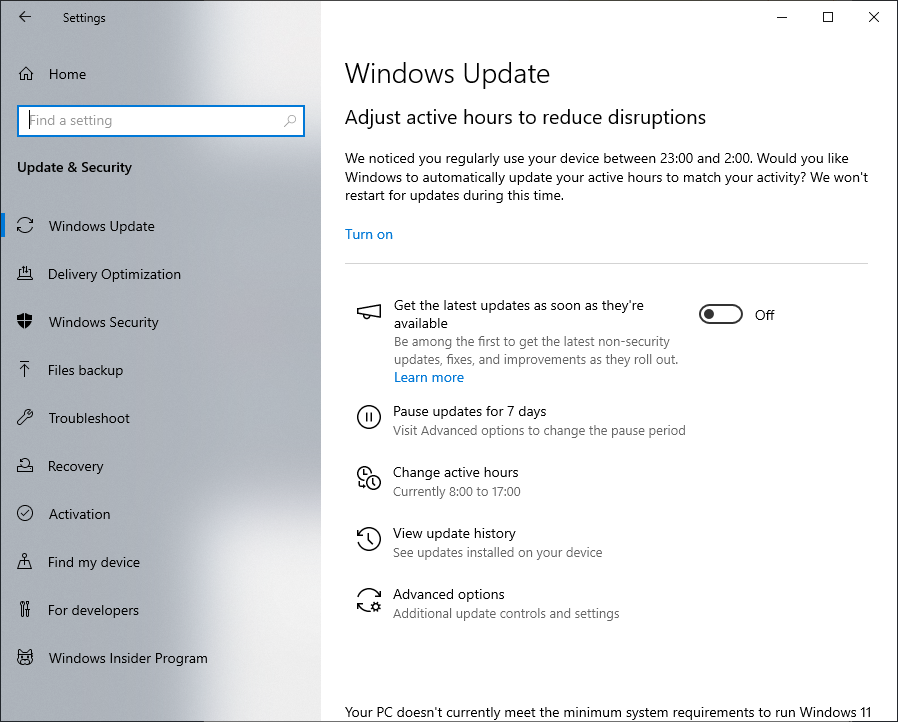898x722 pixels.
Task: Toggle Get the latest updates switch
Action: click(x=721, y=315)
